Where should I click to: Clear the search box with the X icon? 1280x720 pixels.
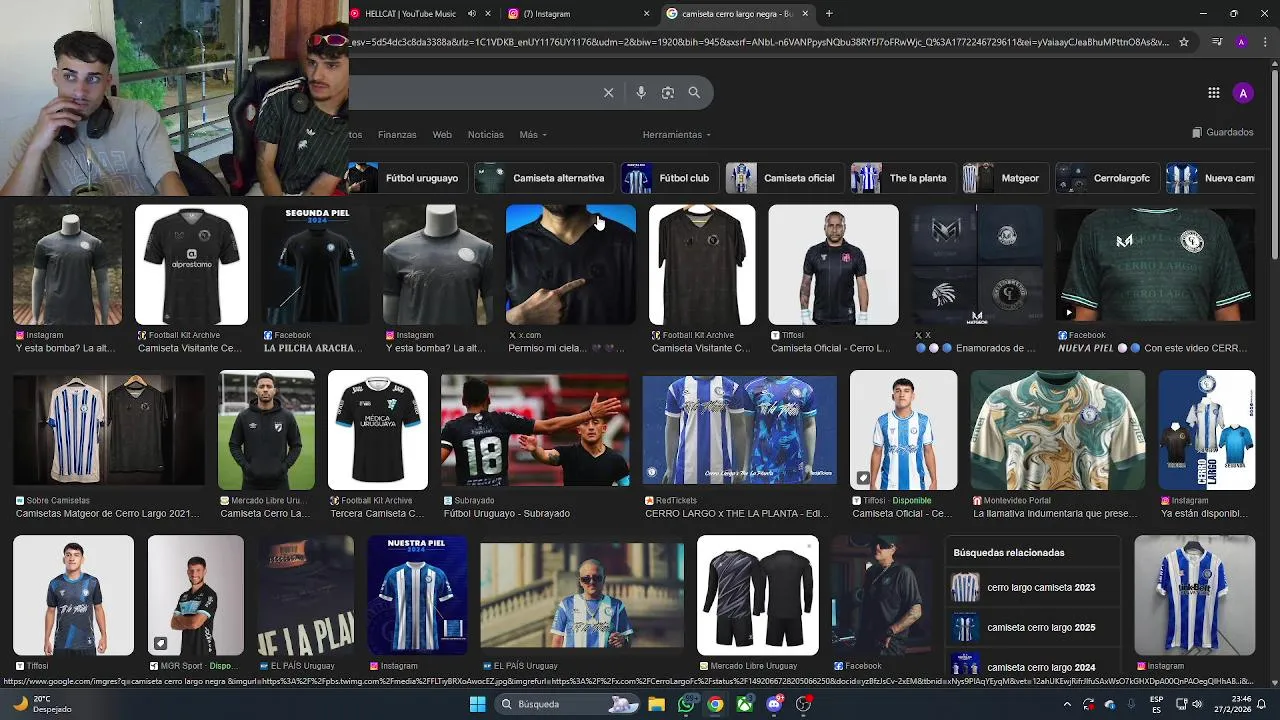point(608,92)
